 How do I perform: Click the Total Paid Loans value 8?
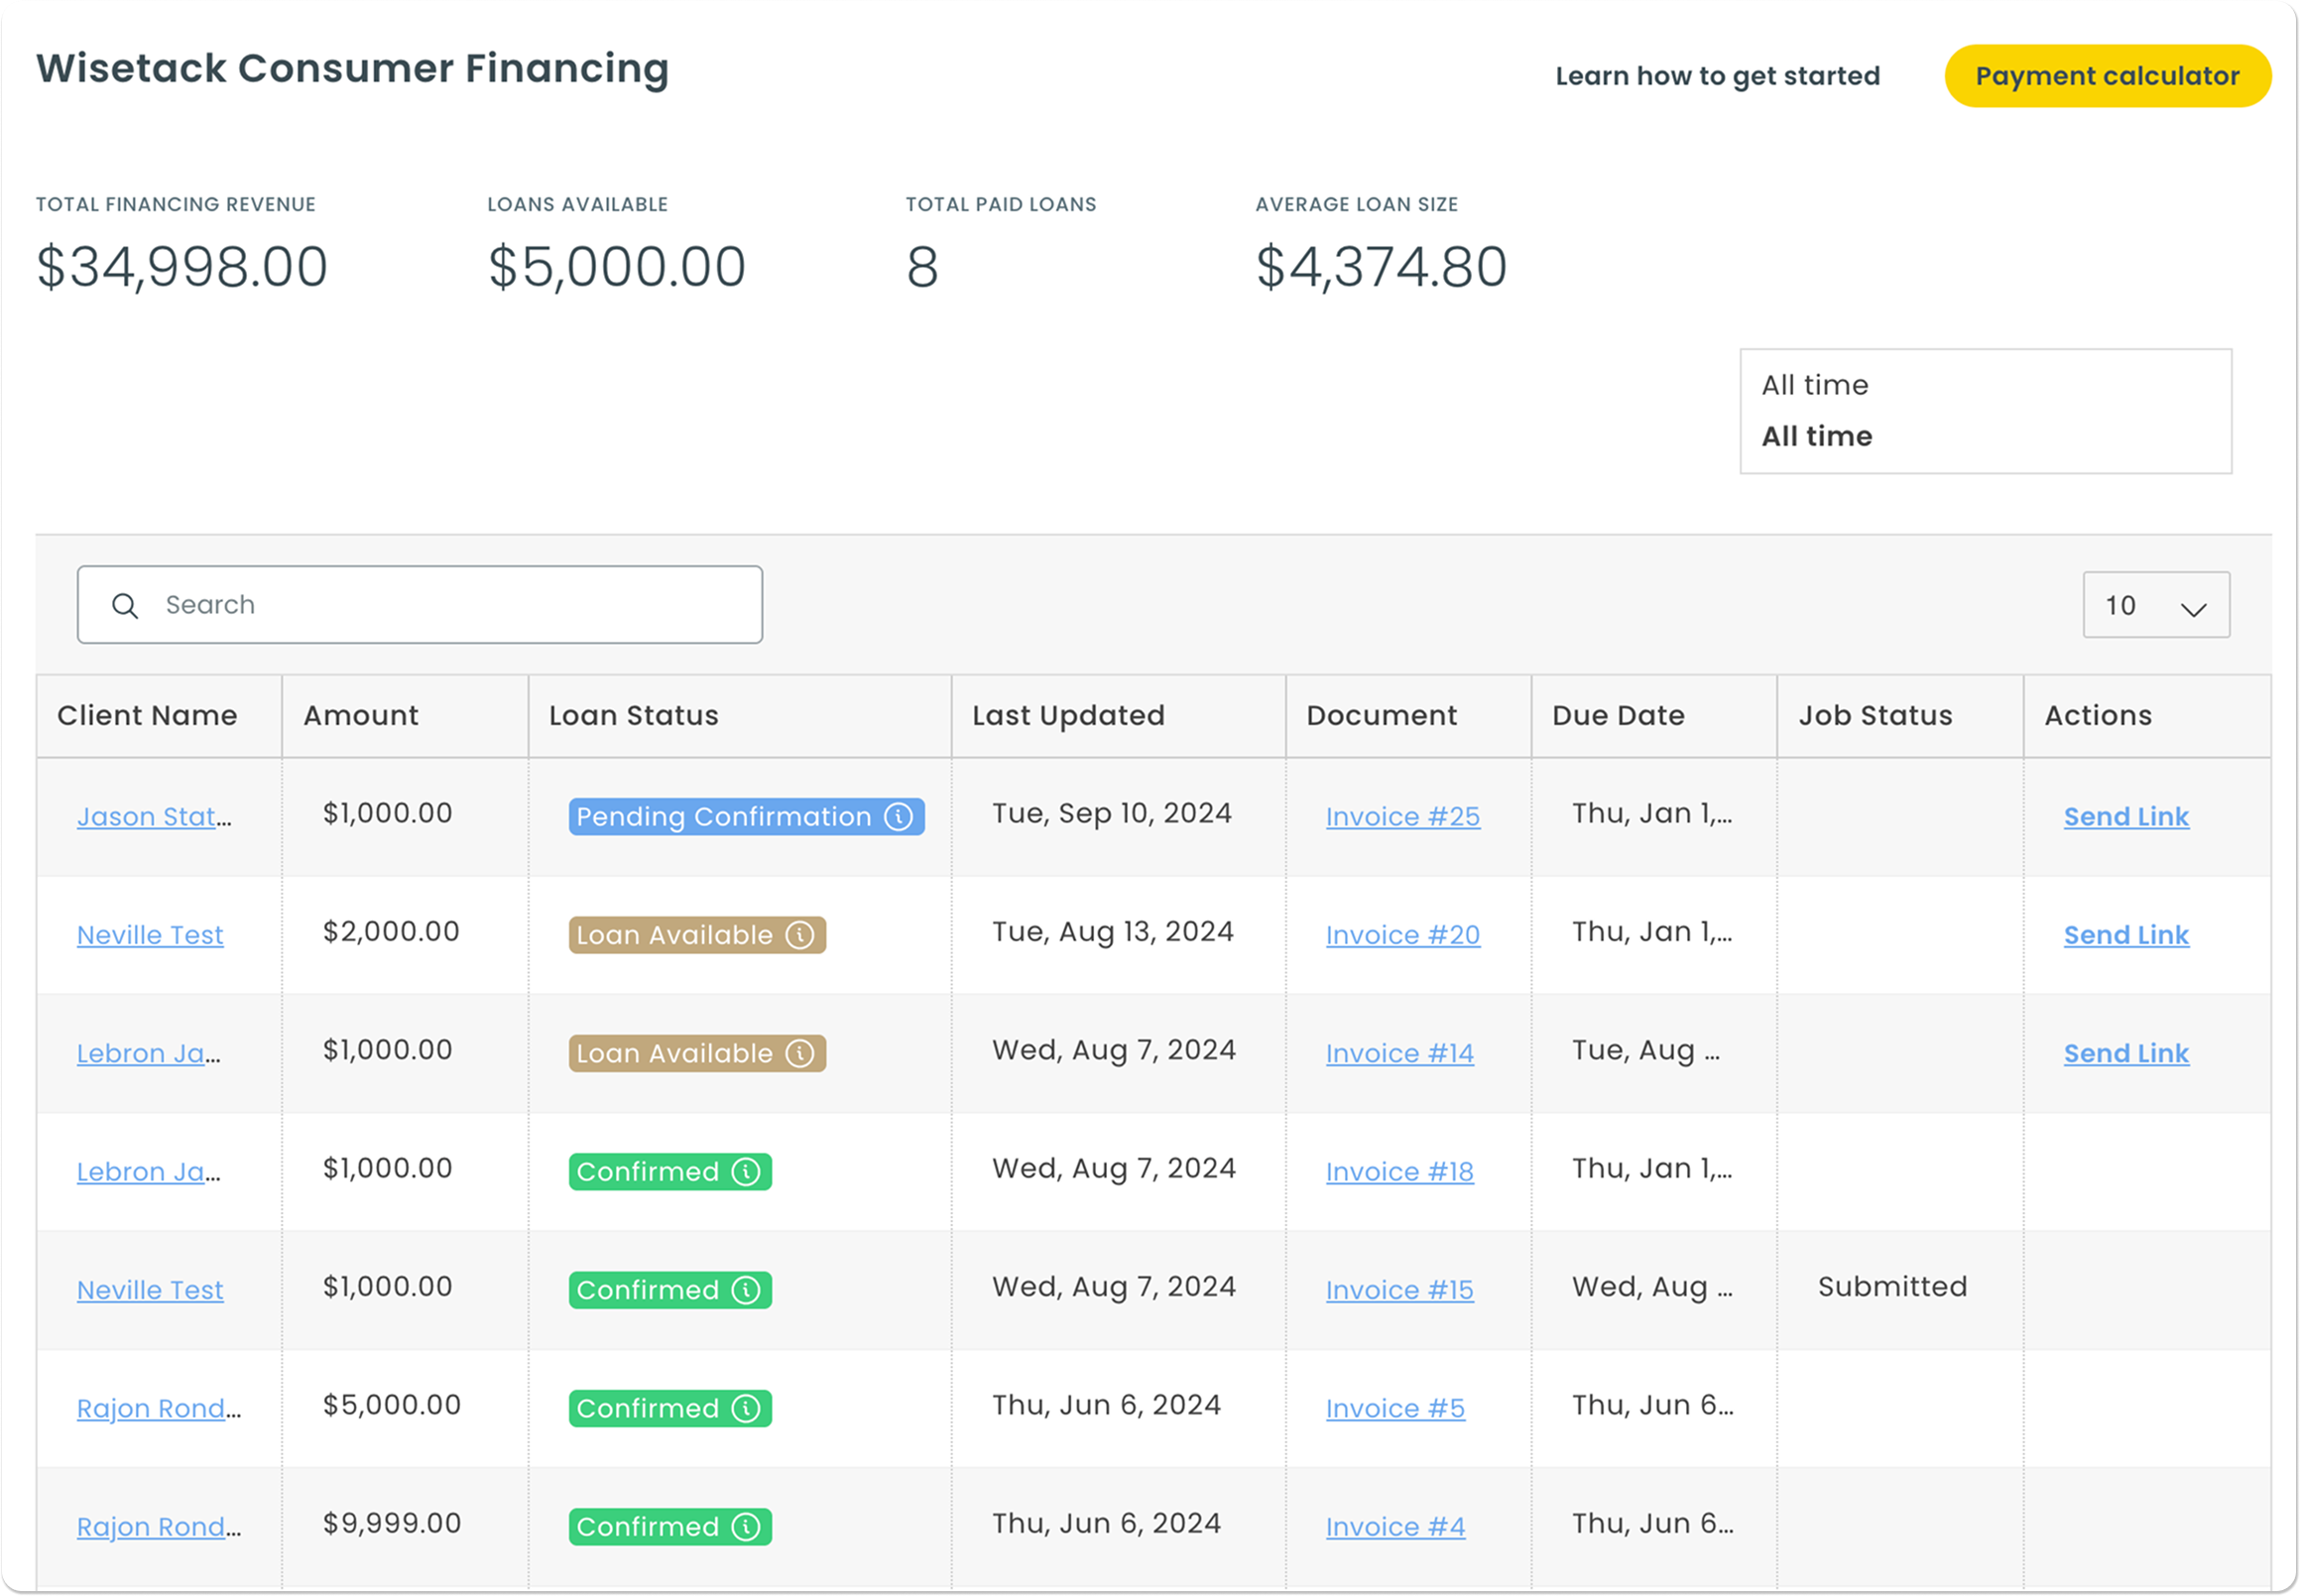click(x=922, y=267)
